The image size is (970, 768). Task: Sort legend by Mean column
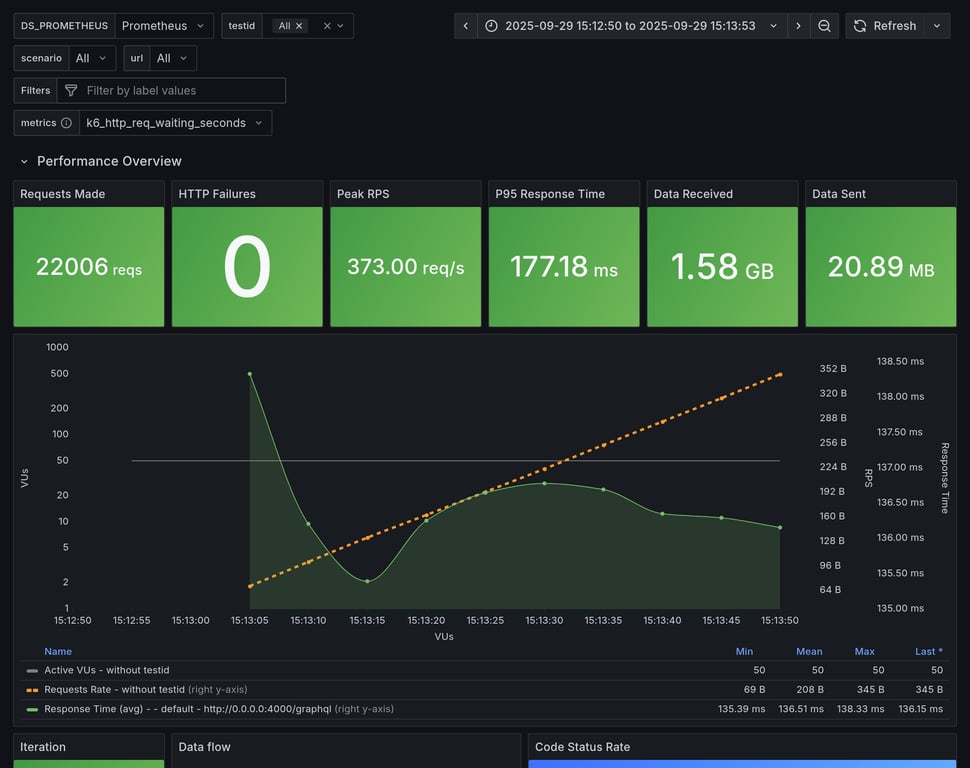[x=809, y=651]
